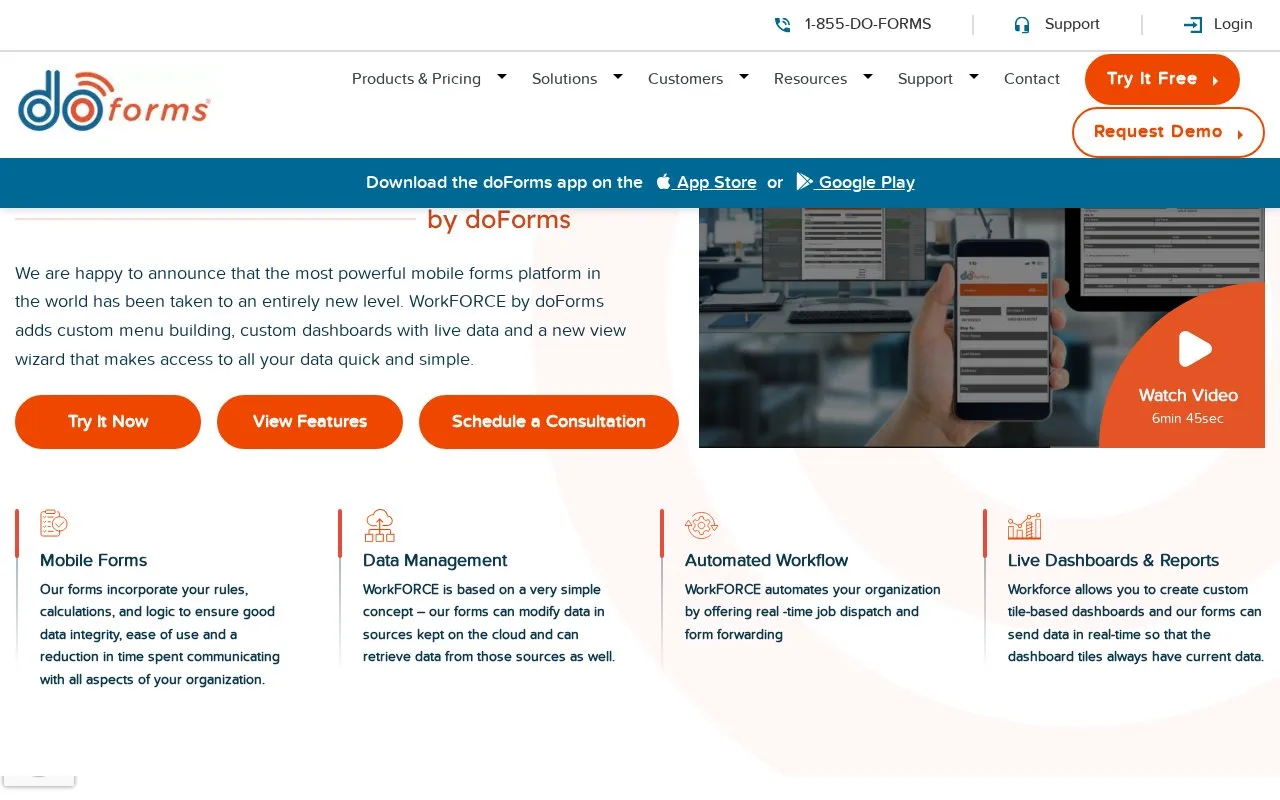The height and width of the screenshot is (800, 1280).
Task: Click the View Features button
Action: click(x=310, y=422)
